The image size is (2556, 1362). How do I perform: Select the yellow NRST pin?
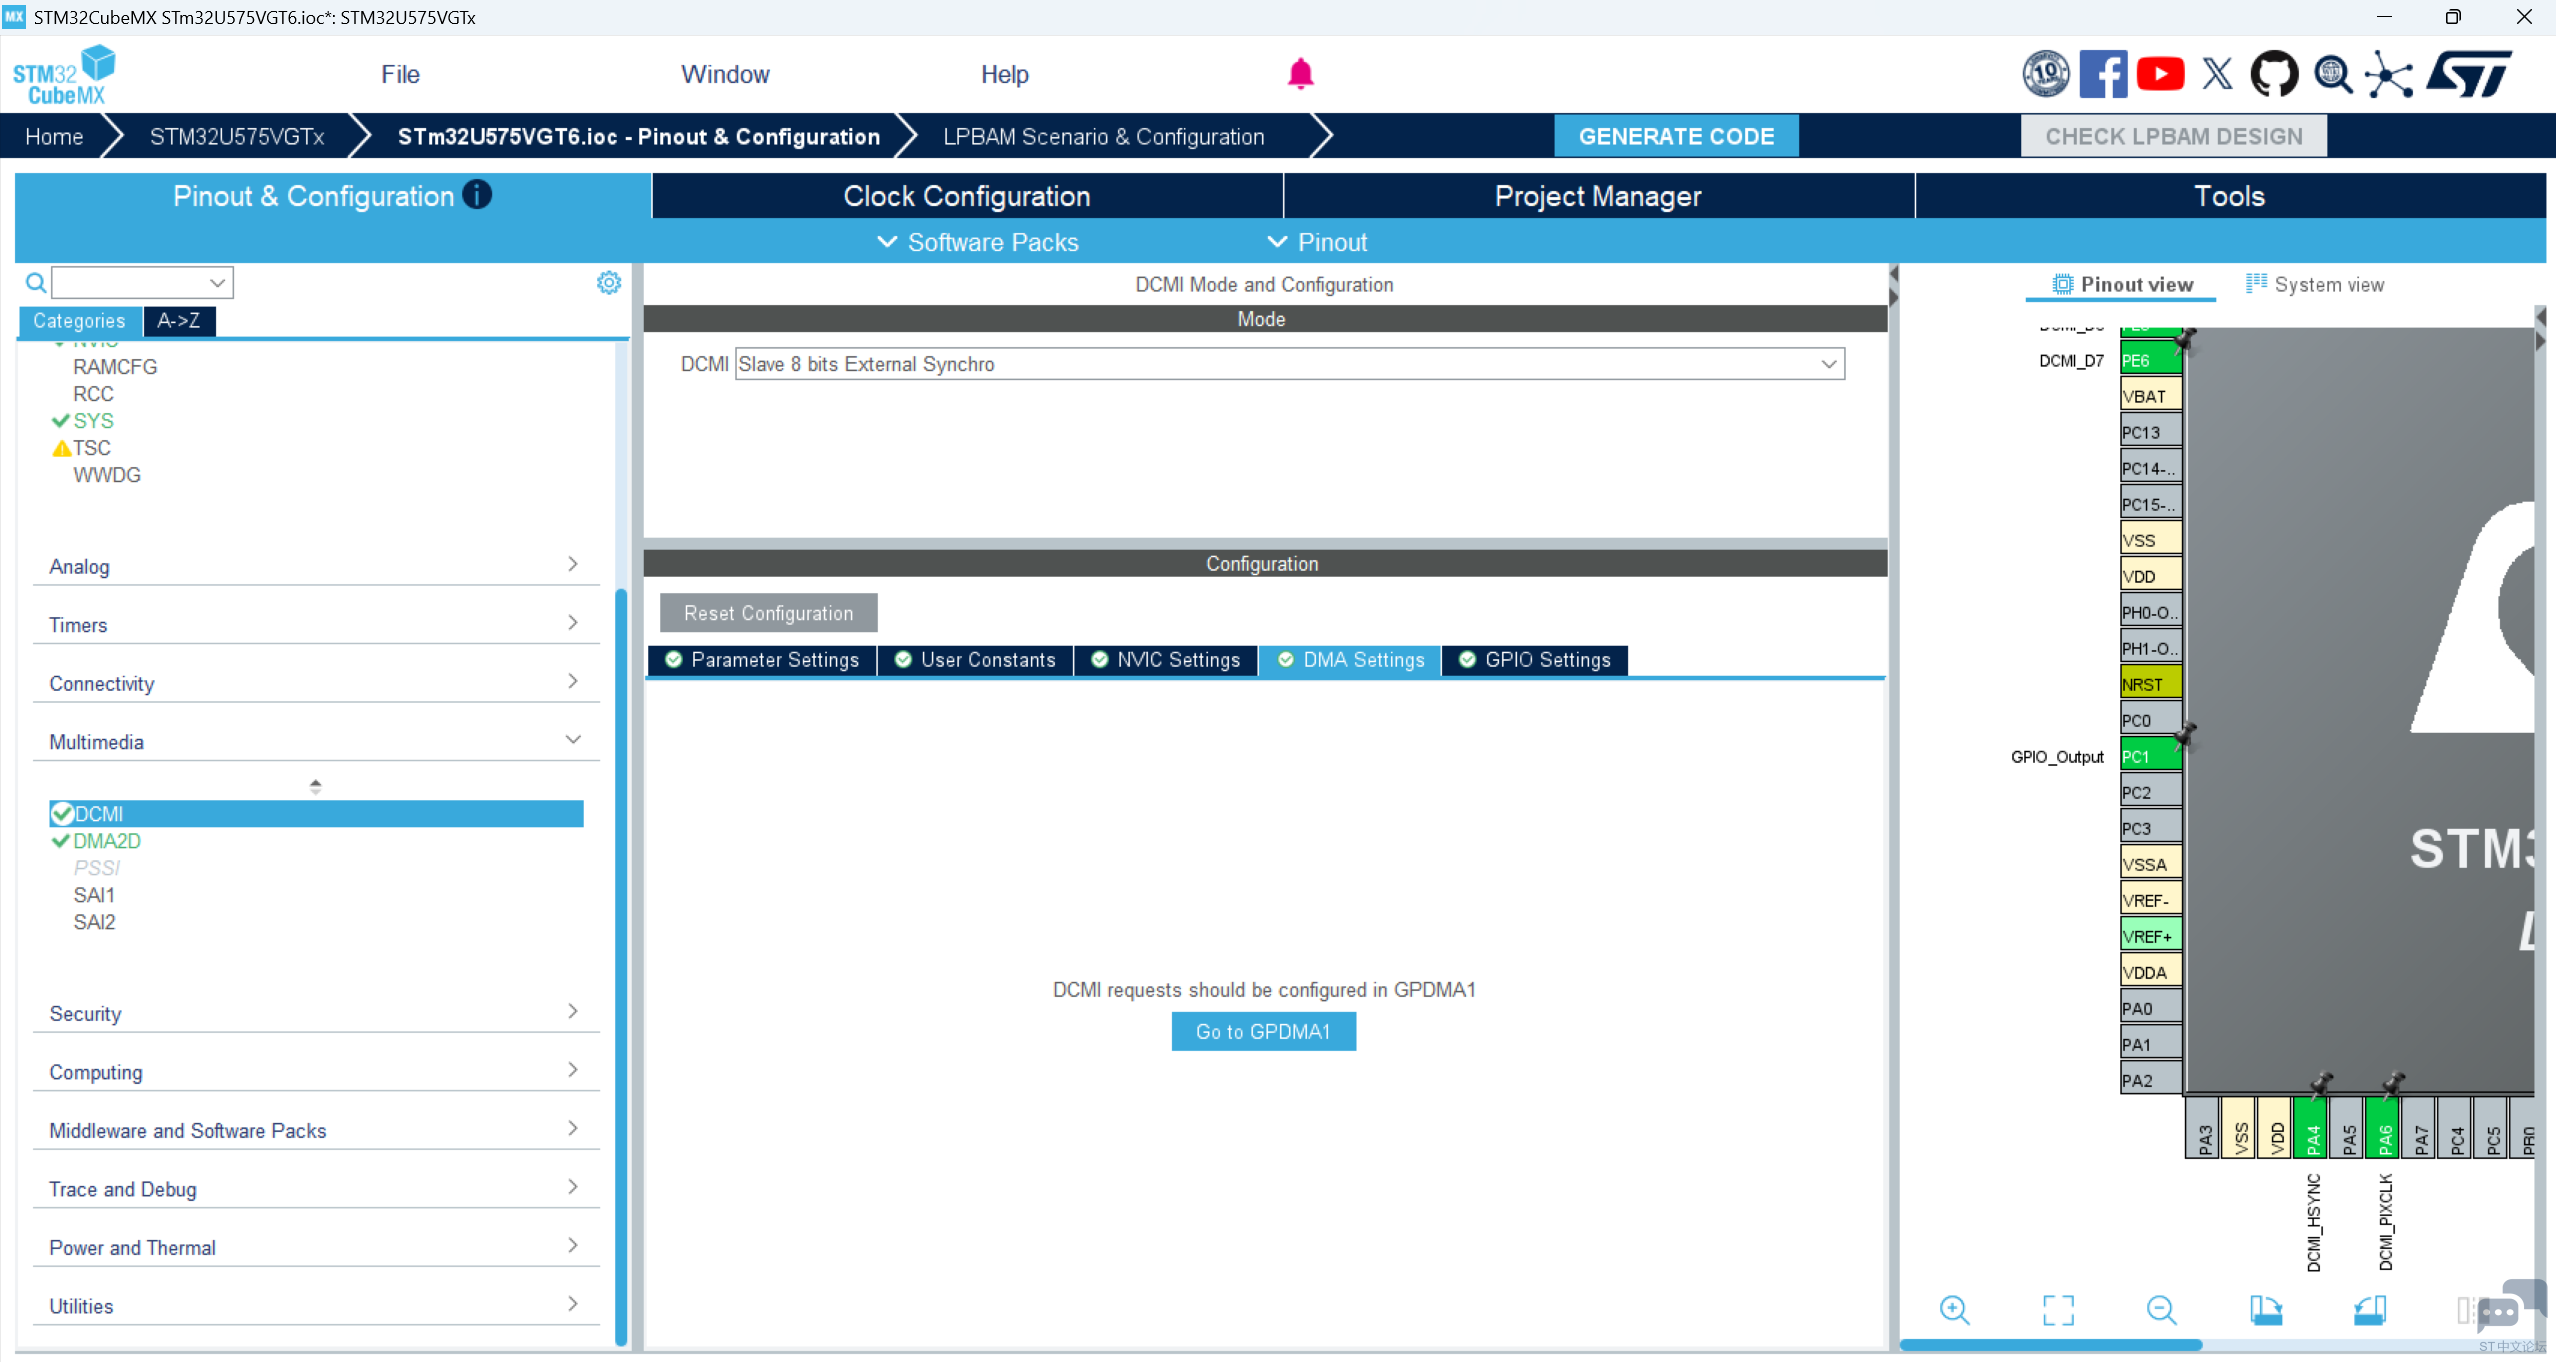coord(2150,684)
